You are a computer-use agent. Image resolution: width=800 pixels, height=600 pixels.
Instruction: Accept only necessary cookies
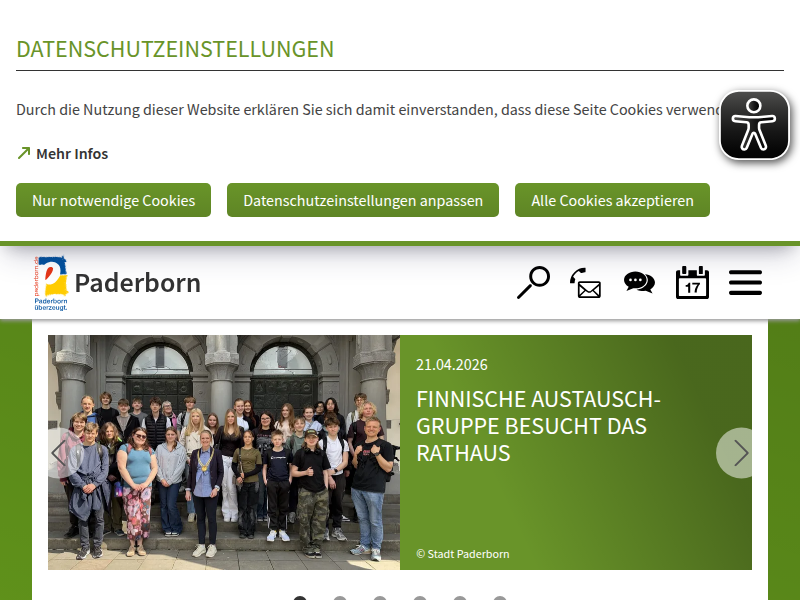click(x=113, y=200)
